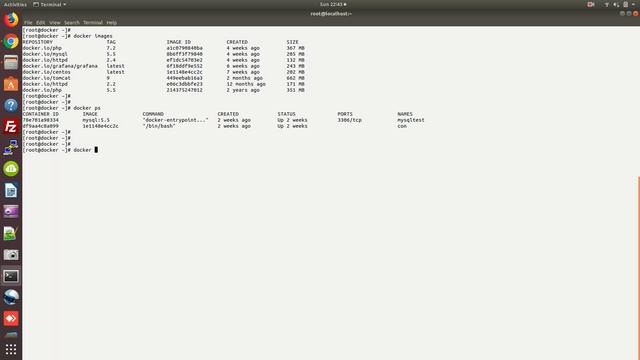Screen dimensions: 640x360
Task: Click the red screen recording indicator
Action: [x=591, y=4]
